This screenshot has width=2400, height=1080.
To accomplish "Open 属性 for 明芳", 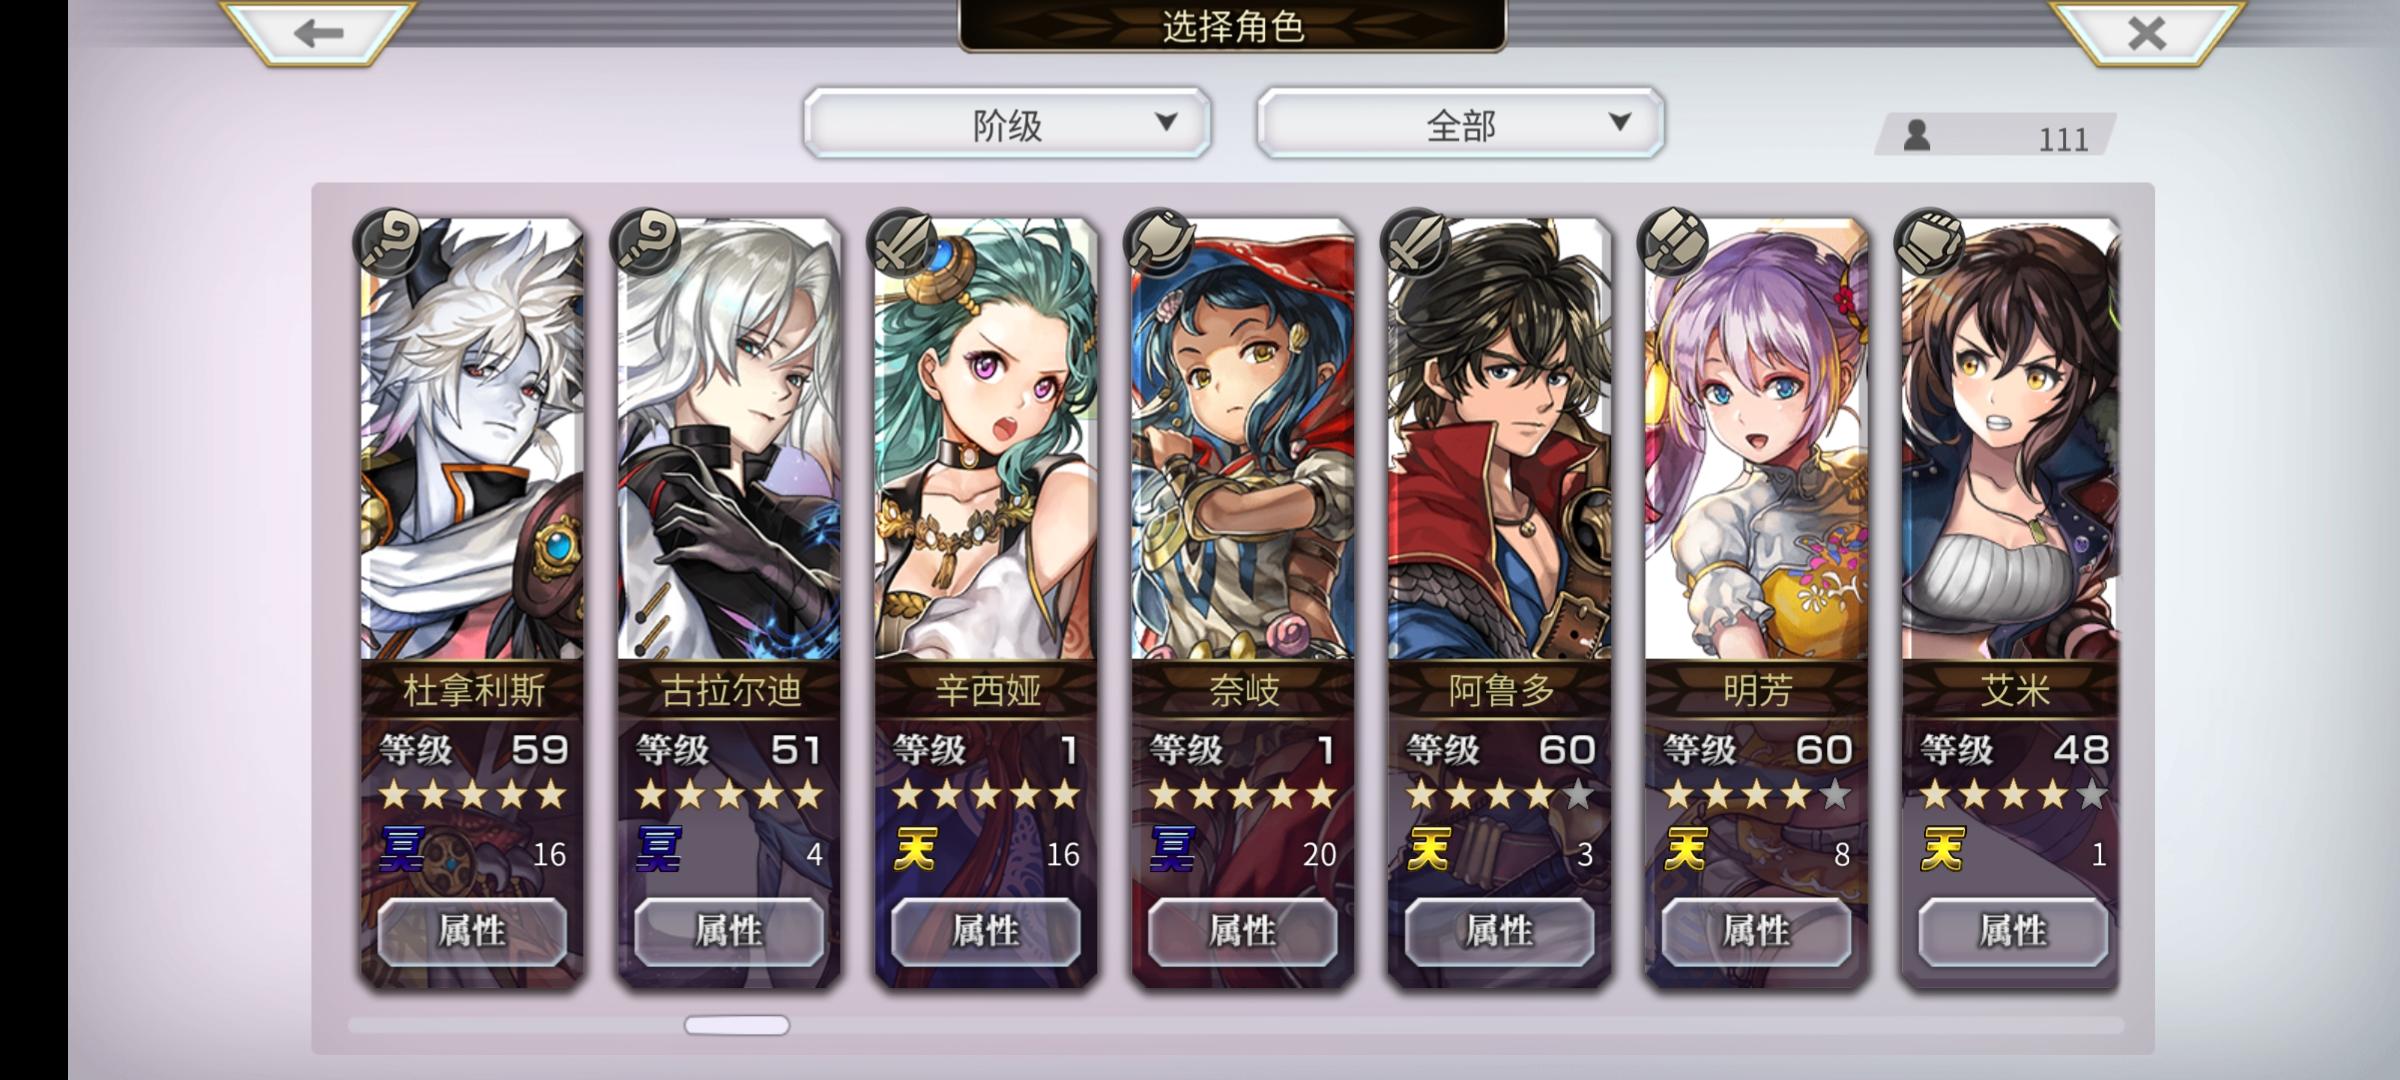I will [1756, 931].
